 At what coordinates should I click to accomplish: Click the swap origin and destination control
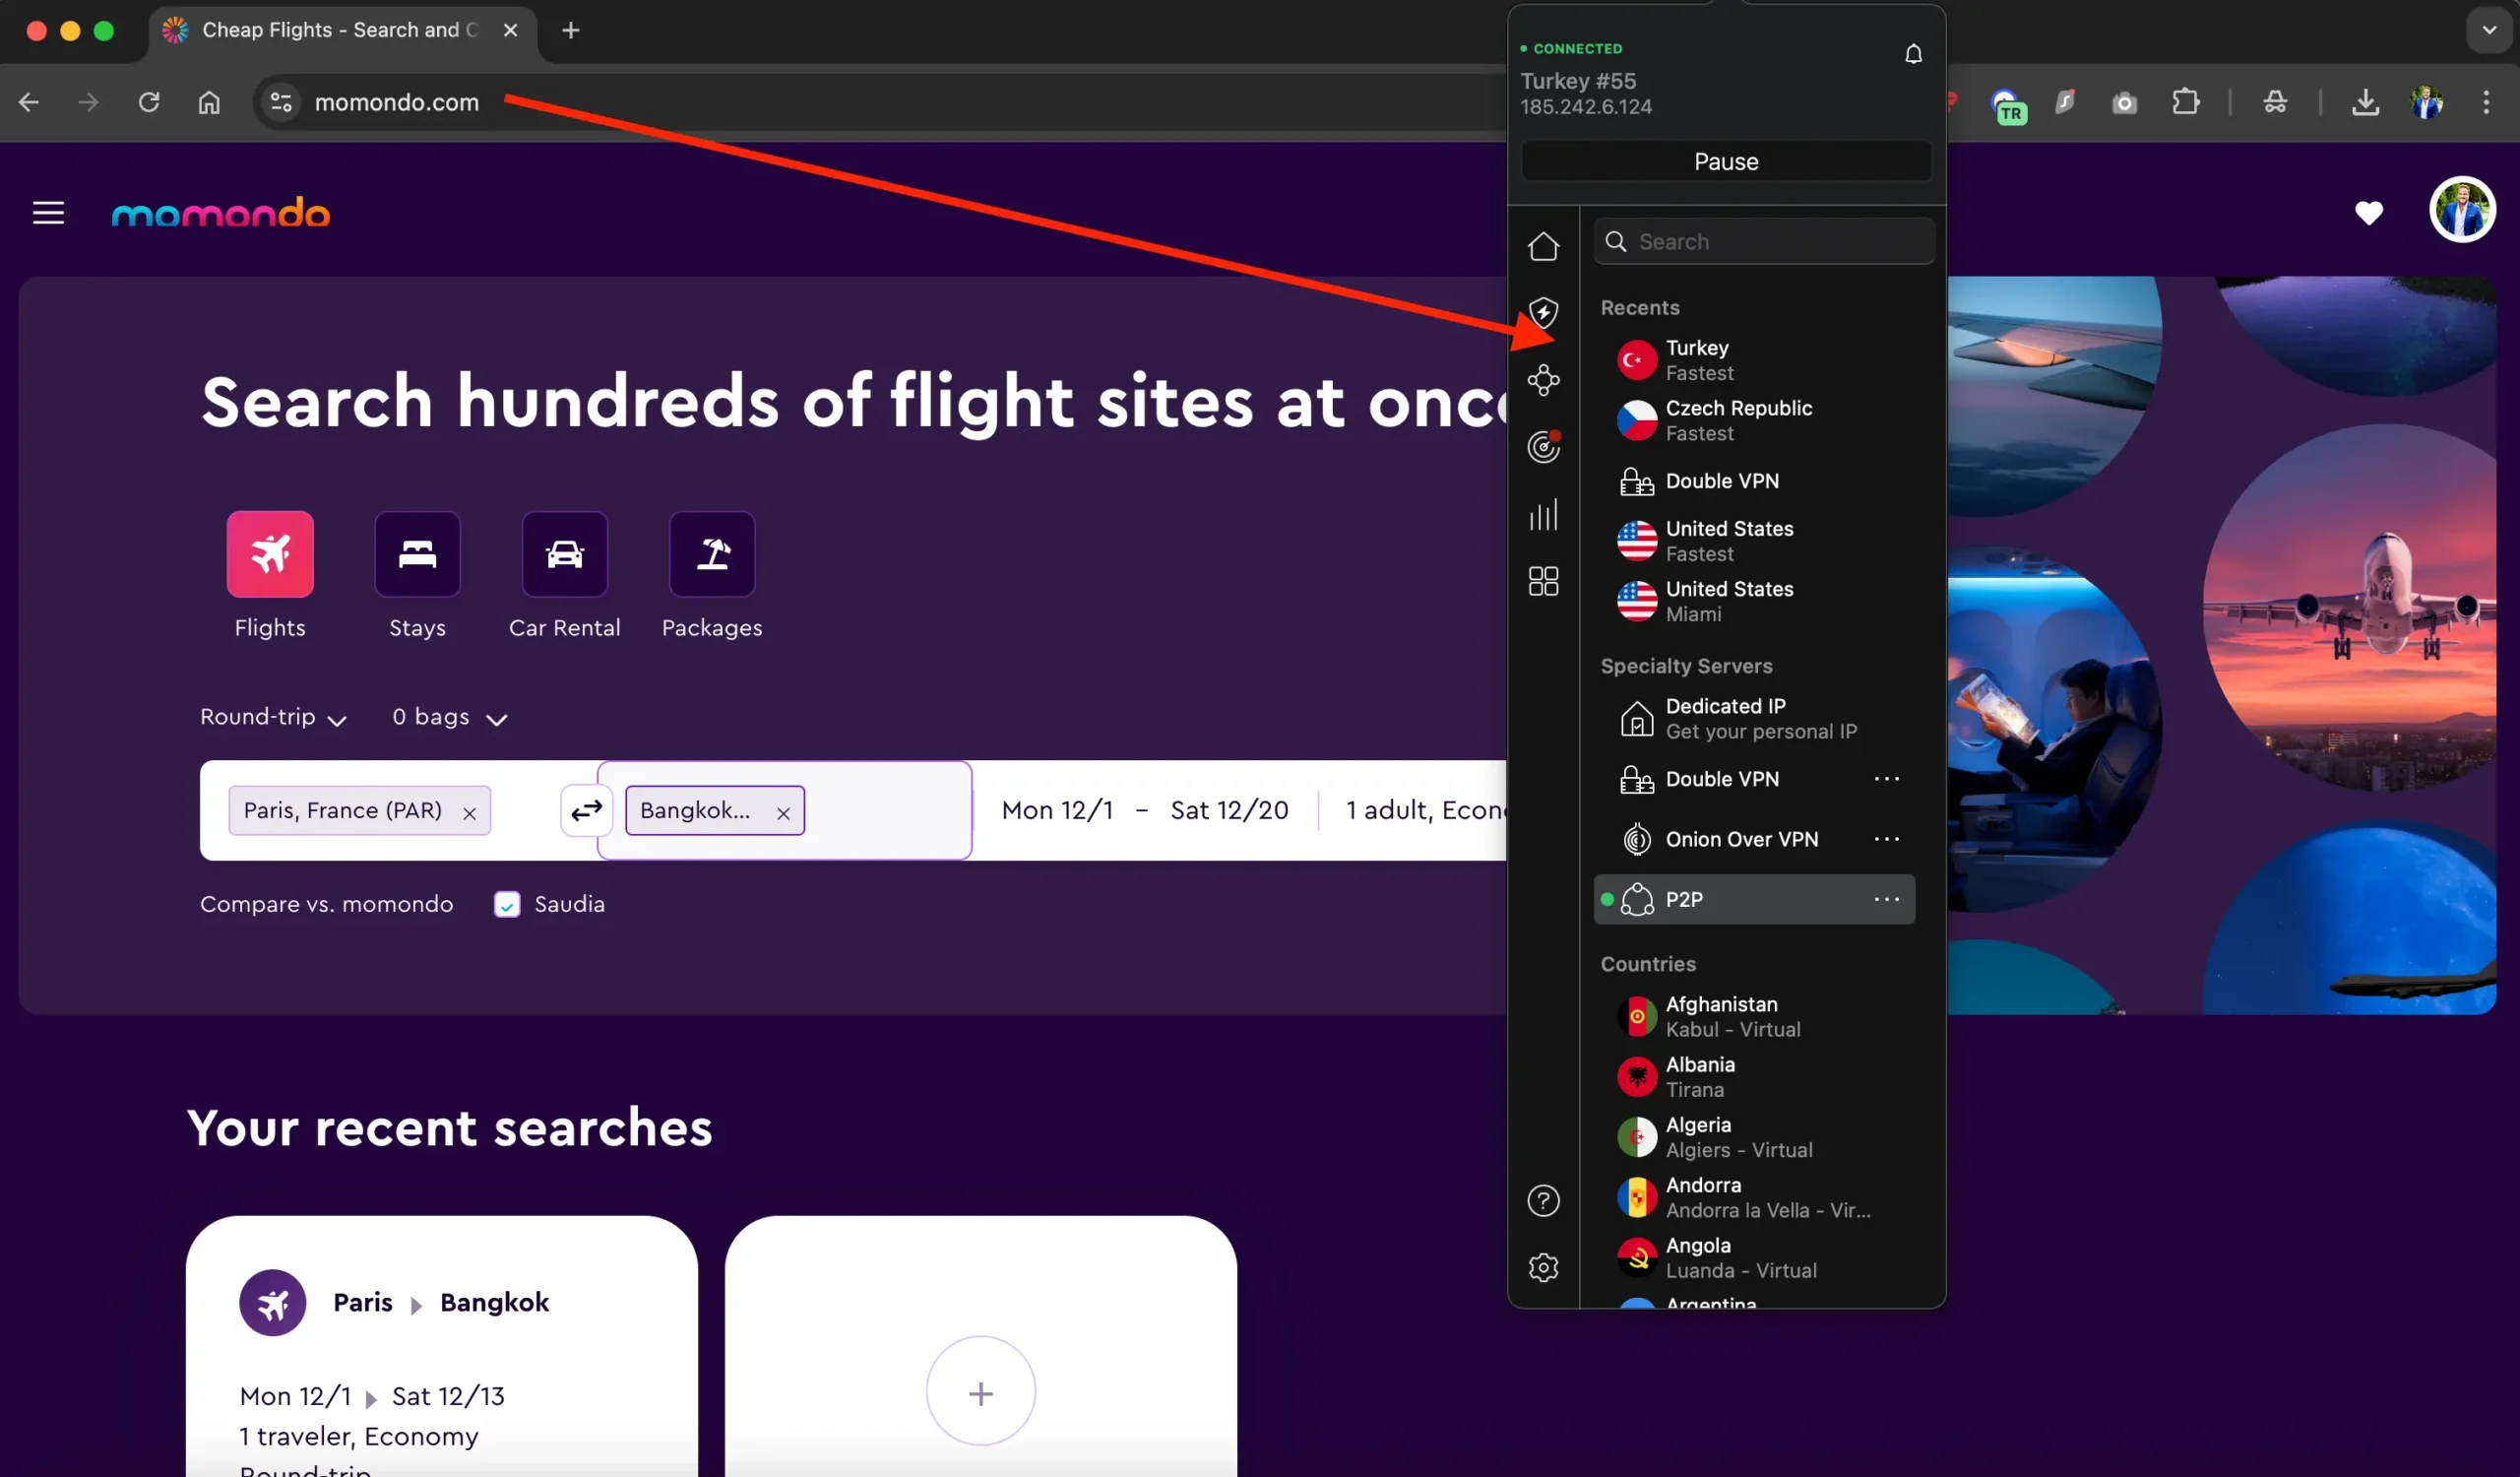pos(586,810)
